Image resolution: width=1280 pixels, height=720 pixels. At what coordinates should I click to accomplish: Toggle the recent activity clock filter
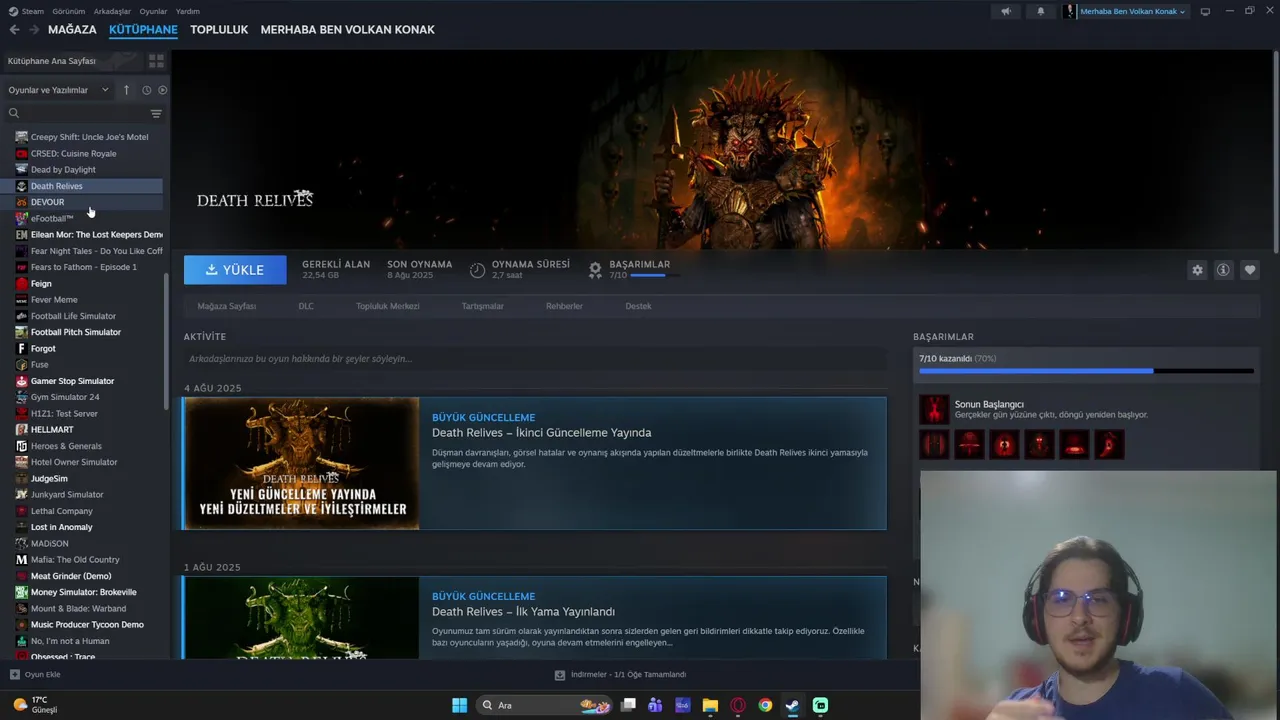[x=146, y=90]
